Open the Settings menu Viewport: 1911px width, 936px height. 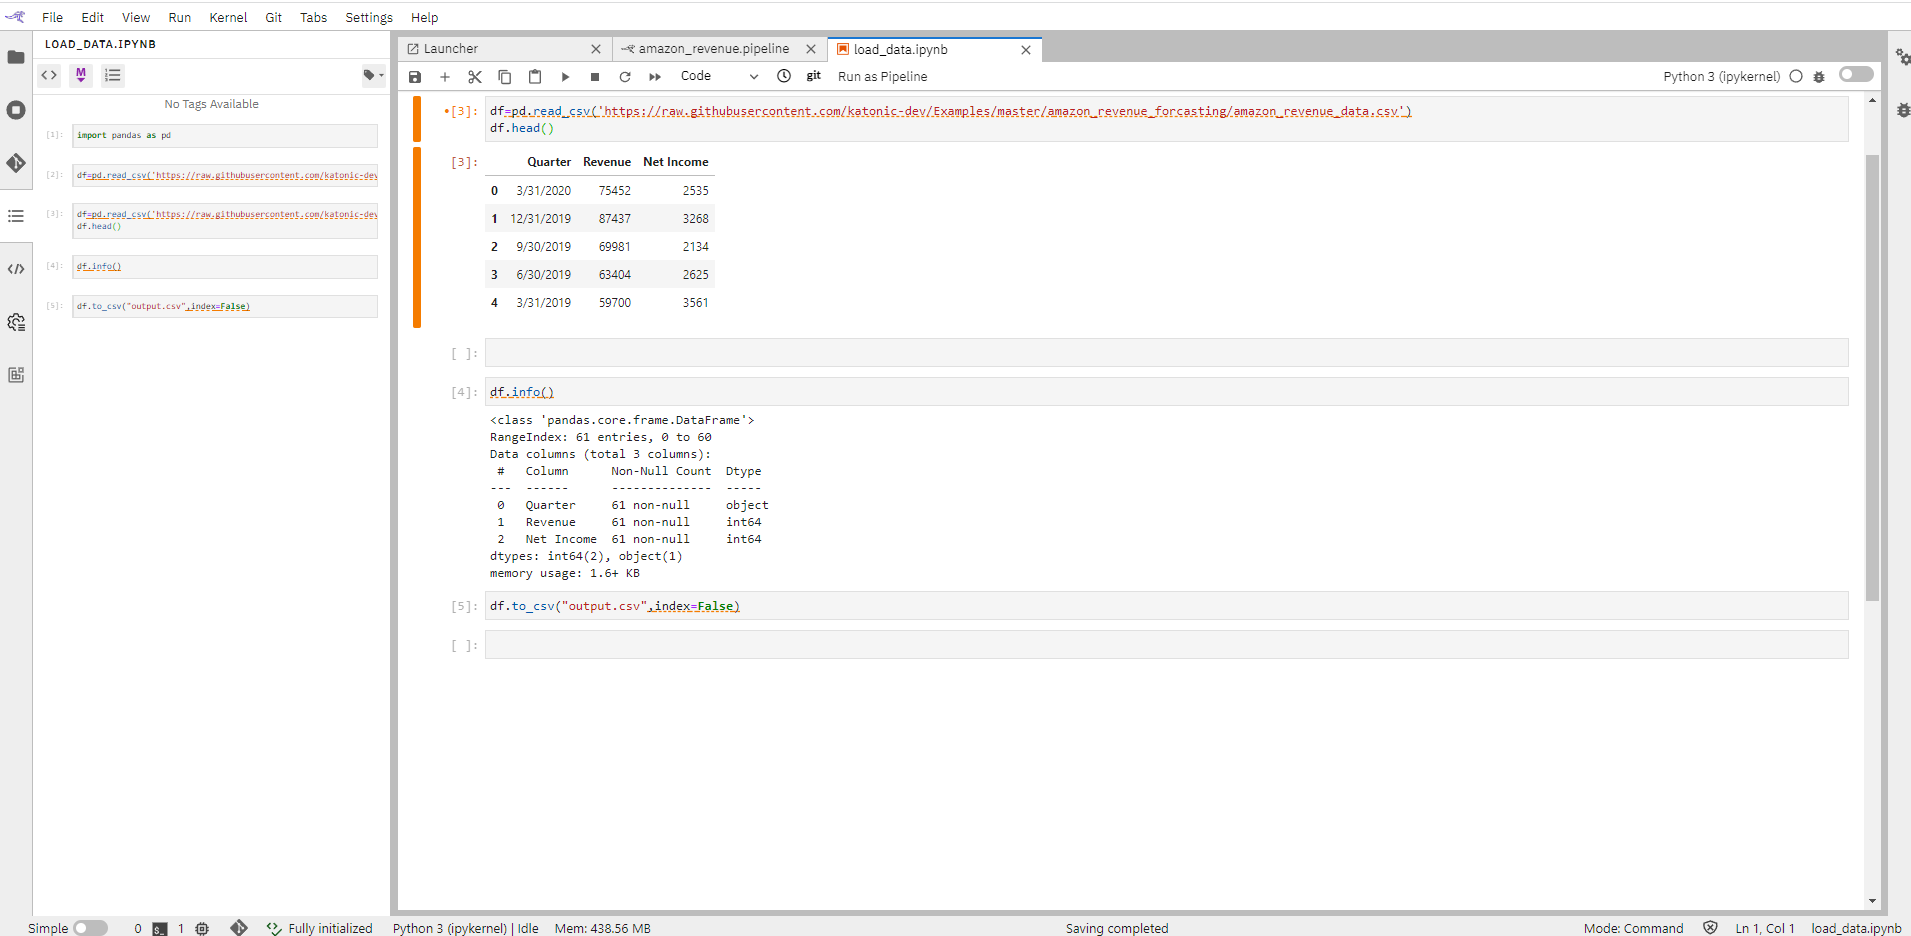pyautogui.click(x=369, y=17)
